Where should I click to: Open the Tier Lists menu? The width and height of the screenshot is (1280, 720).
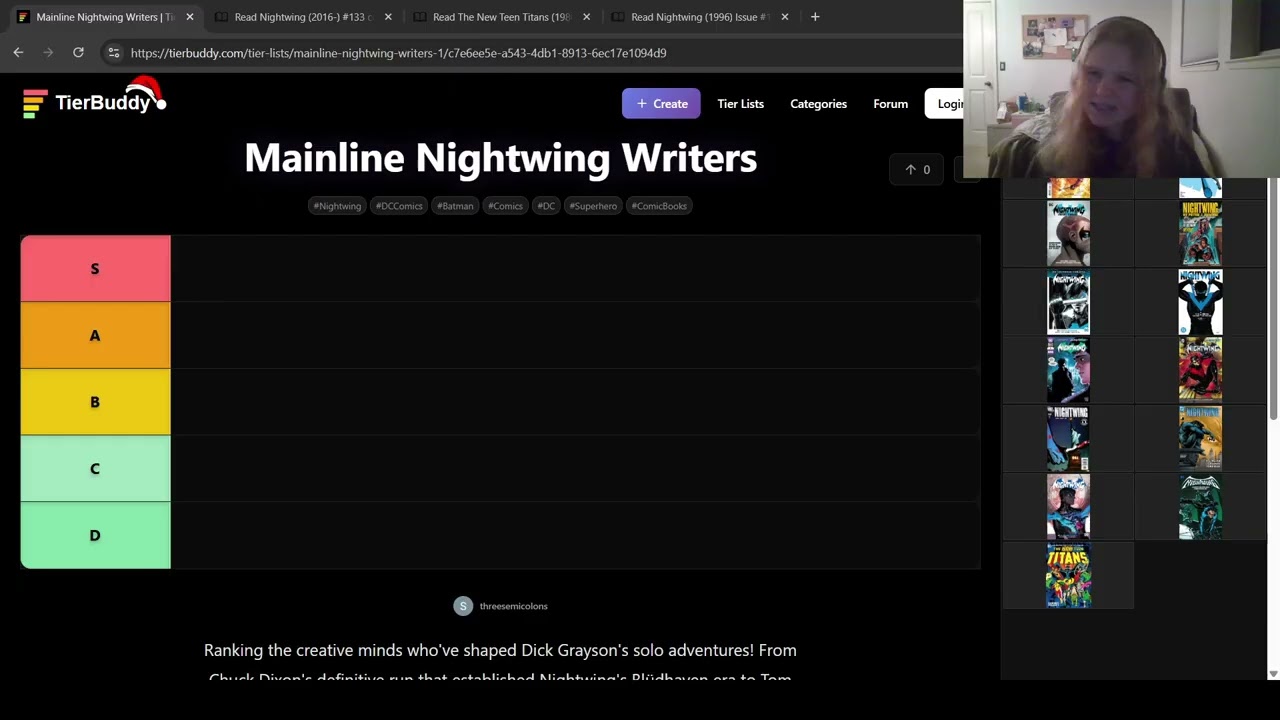tap(740, 104)
